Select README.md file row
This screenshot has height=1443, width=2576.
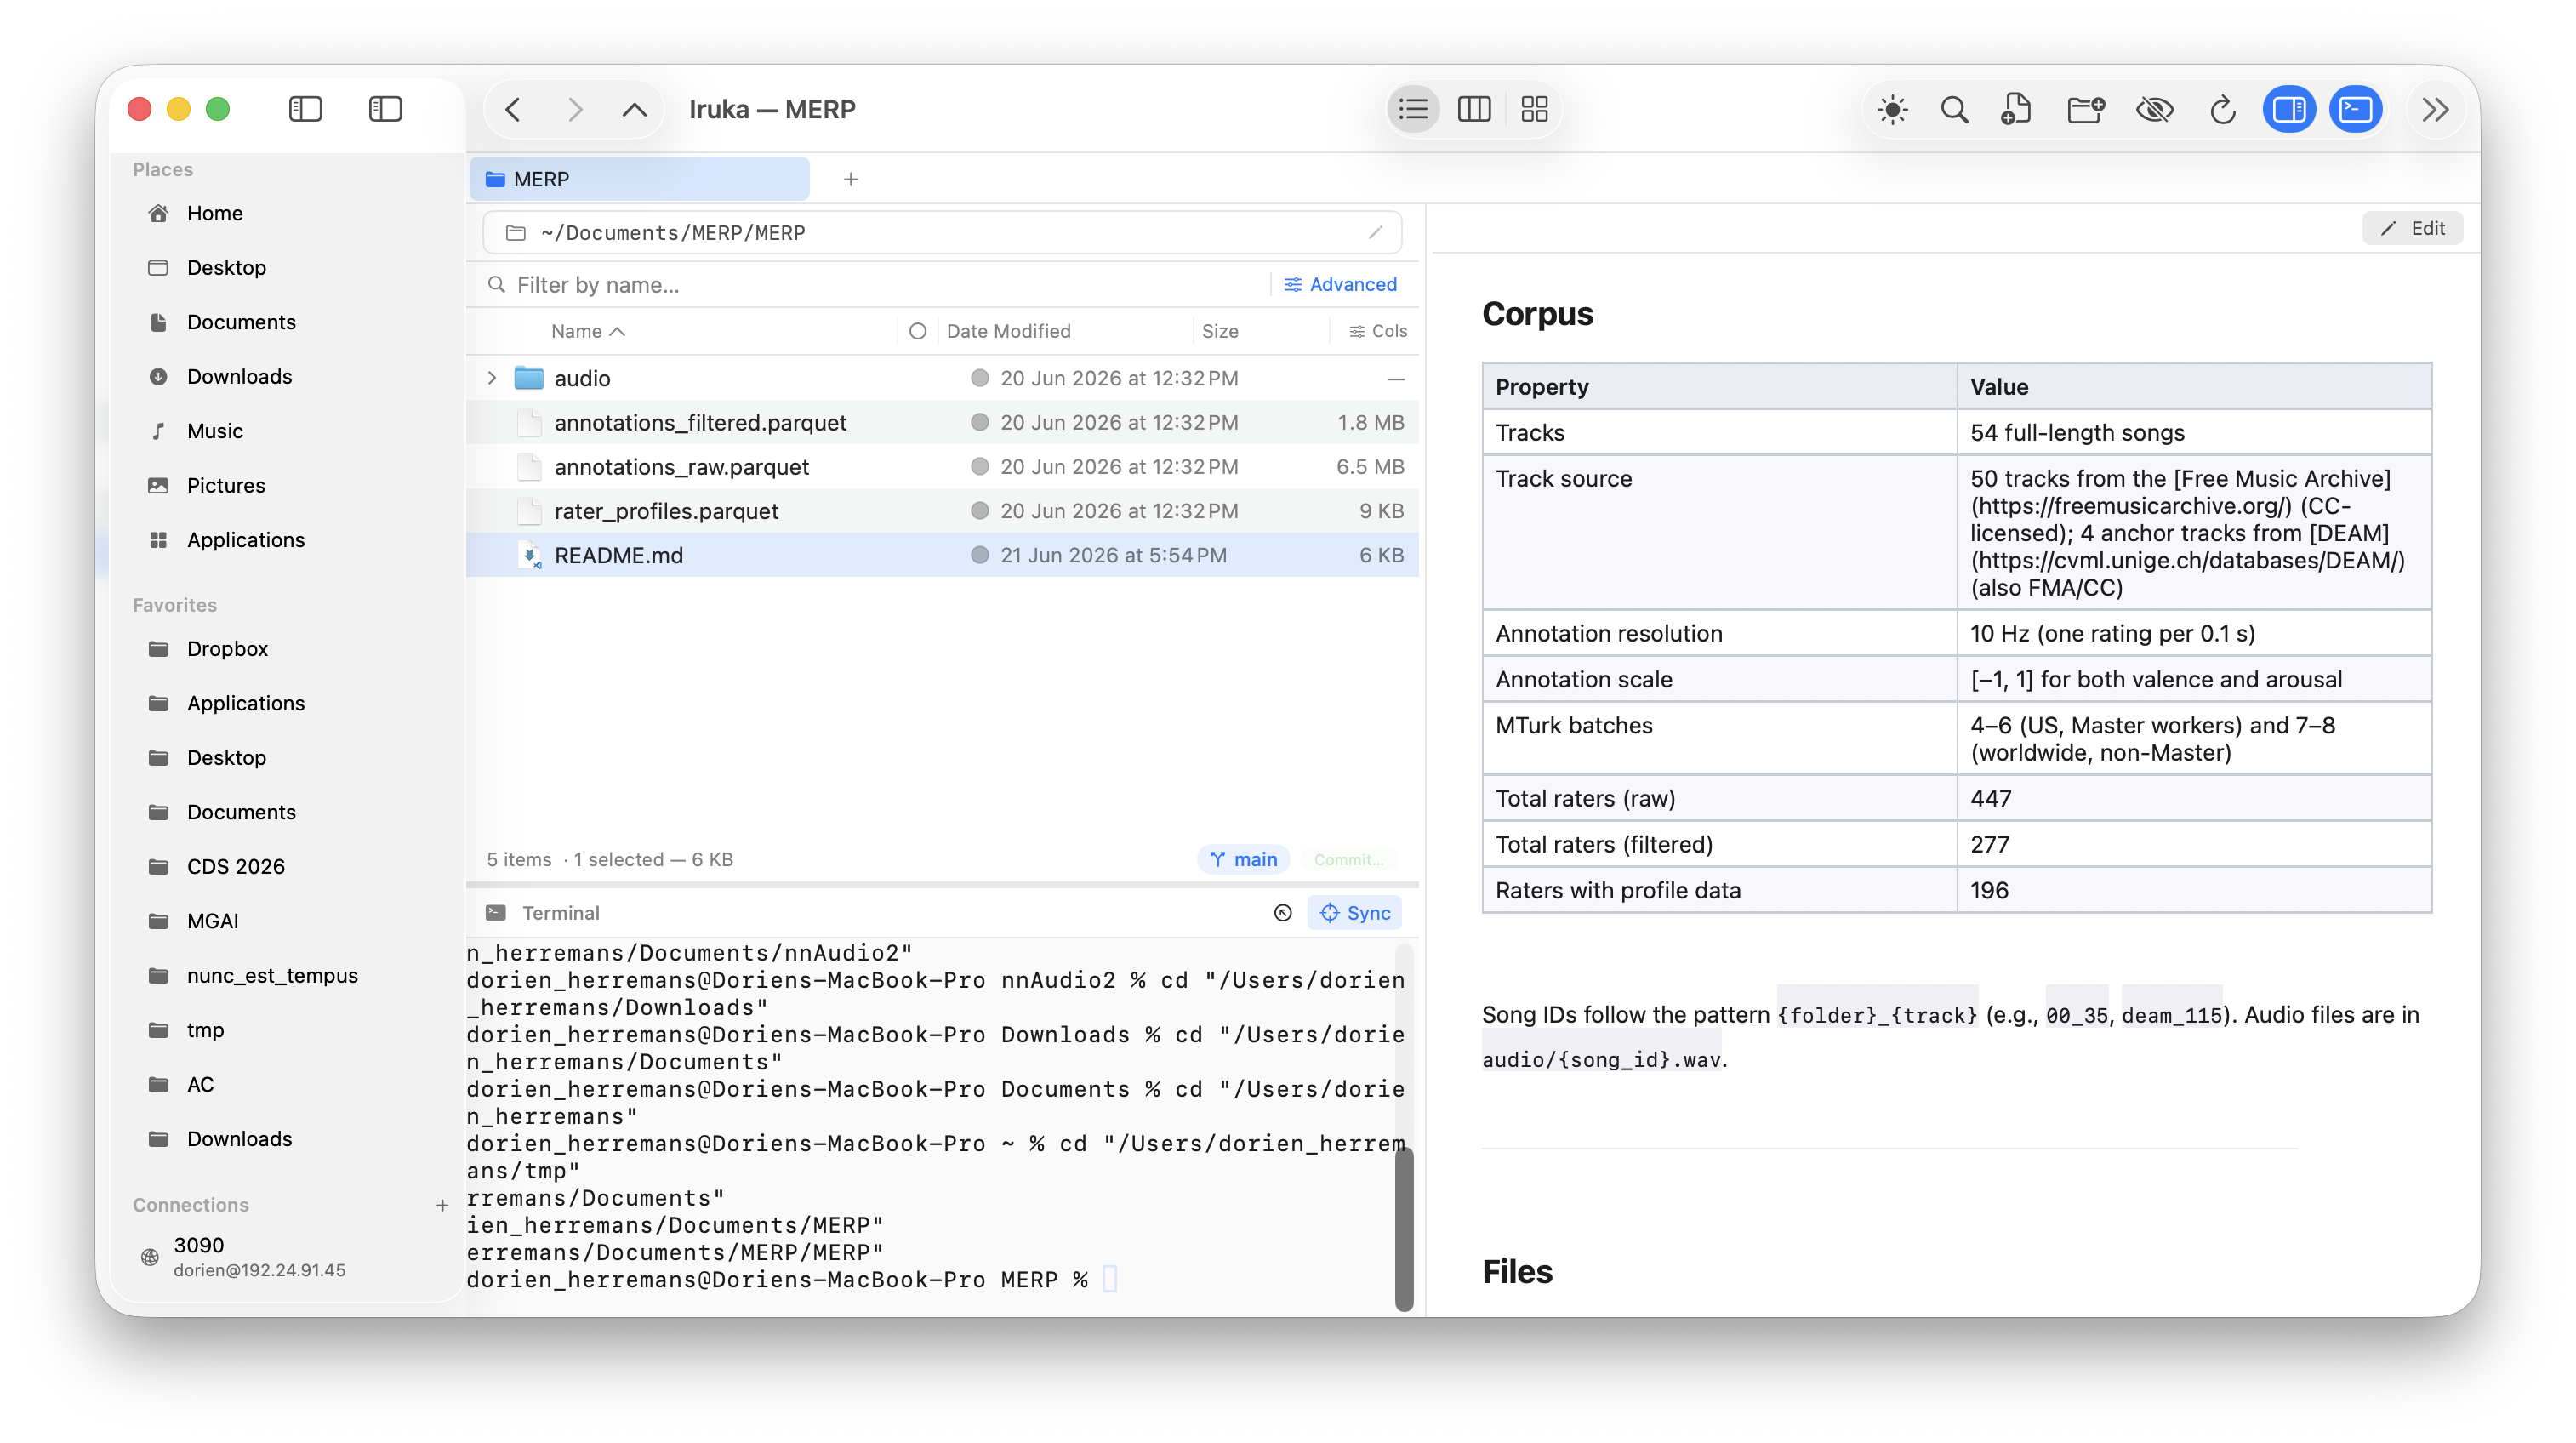click(x=942, y=555)
